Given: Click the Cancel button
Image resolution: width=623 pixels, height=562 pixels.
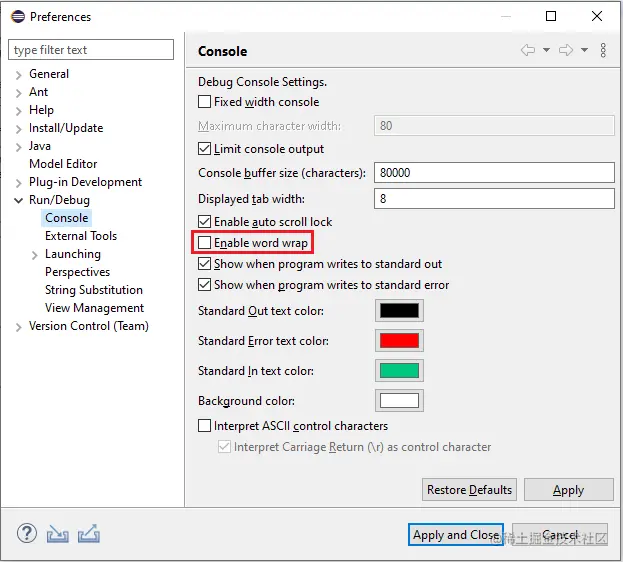Looking at the screenshot, I should 560,535.
